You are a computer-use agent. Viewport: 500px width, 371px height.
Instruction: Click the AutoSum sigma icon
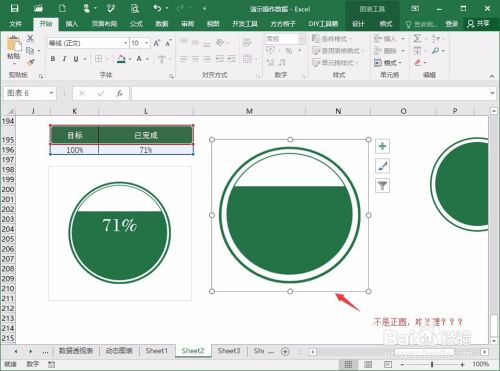(x=417, y=38)
